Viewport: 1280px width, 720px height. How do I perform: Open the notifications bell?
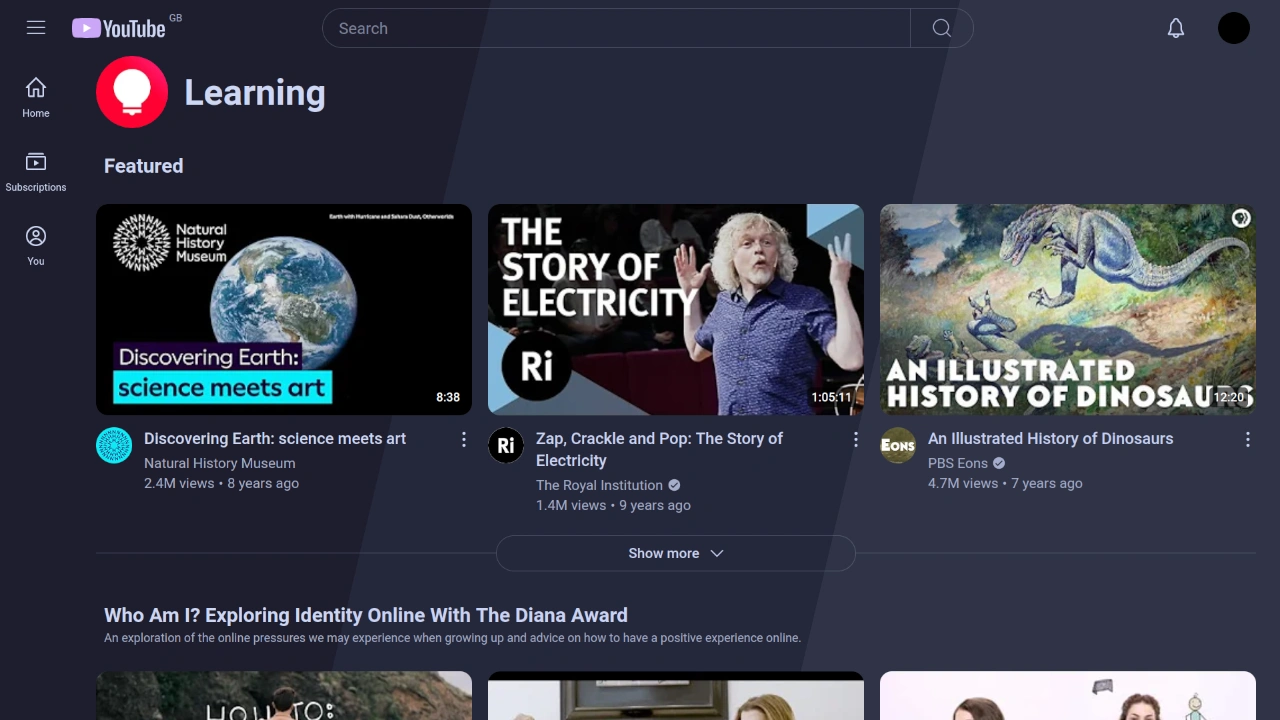[x=1176, y=28]
